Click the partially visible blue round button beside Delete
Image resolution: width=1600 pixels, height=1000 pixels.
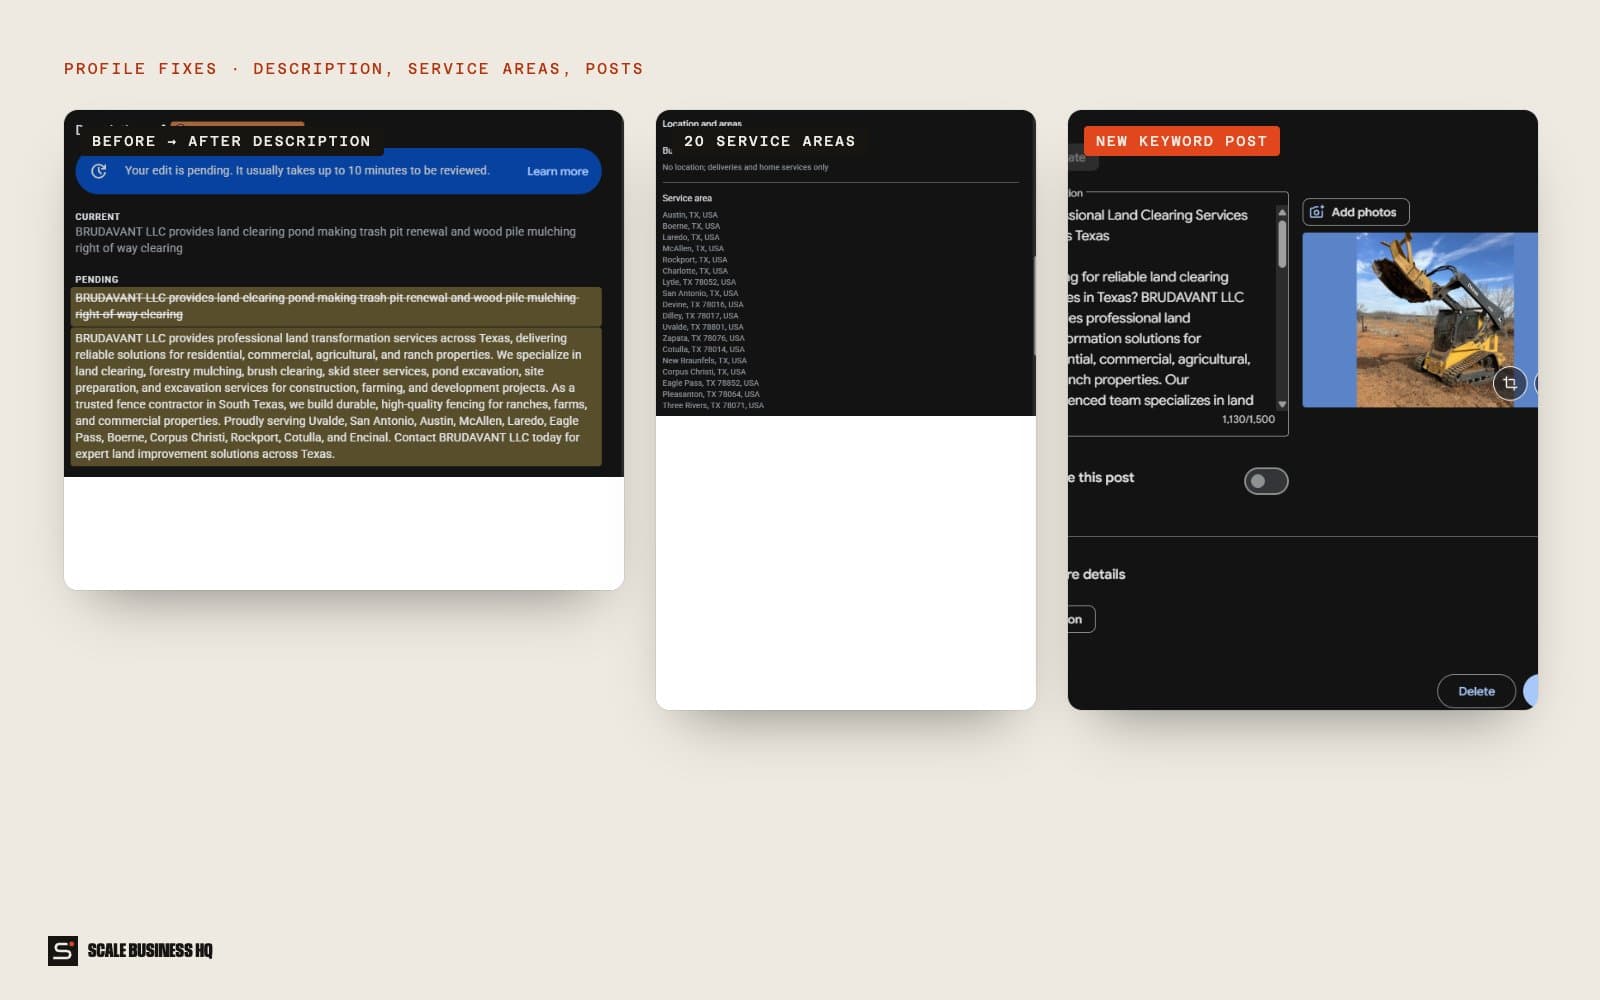(x=1530, y=691)
